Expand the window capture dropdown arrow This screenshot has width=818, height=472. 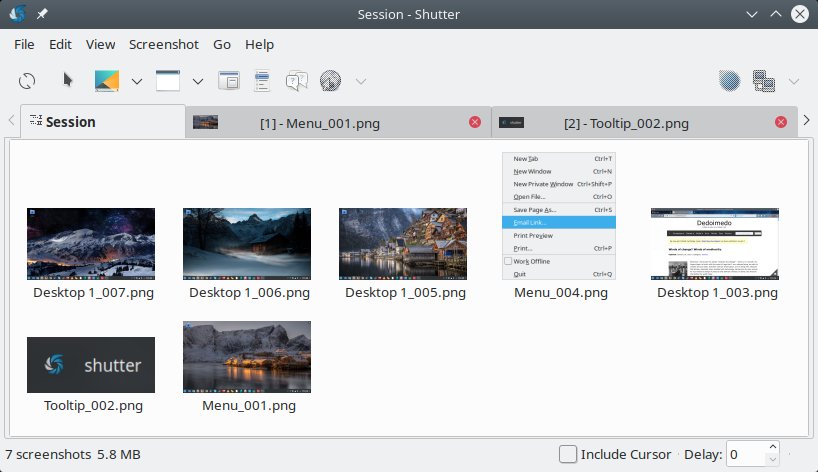(198, 81)
